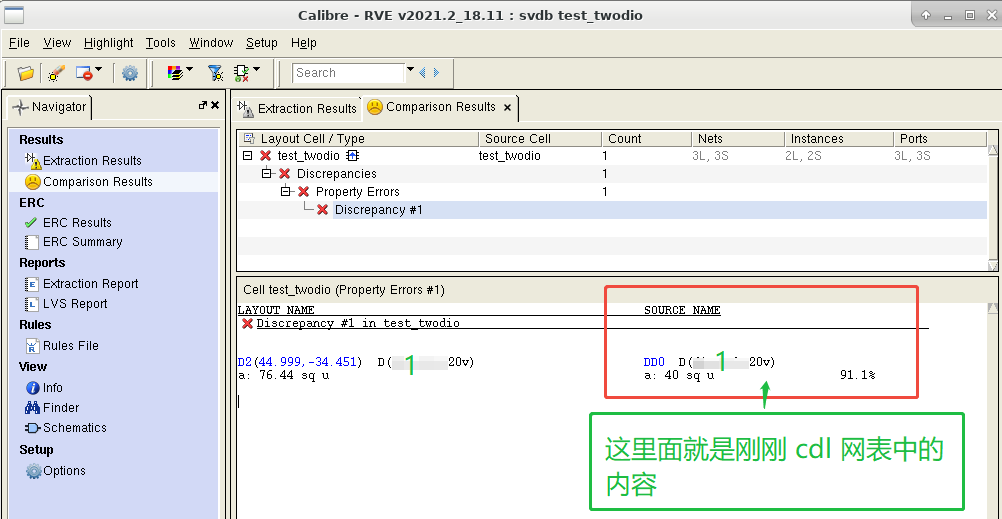This screenshot has width=1002, height=519.
Task: Go to next search result arrow
Action: (x=436, y=73)
